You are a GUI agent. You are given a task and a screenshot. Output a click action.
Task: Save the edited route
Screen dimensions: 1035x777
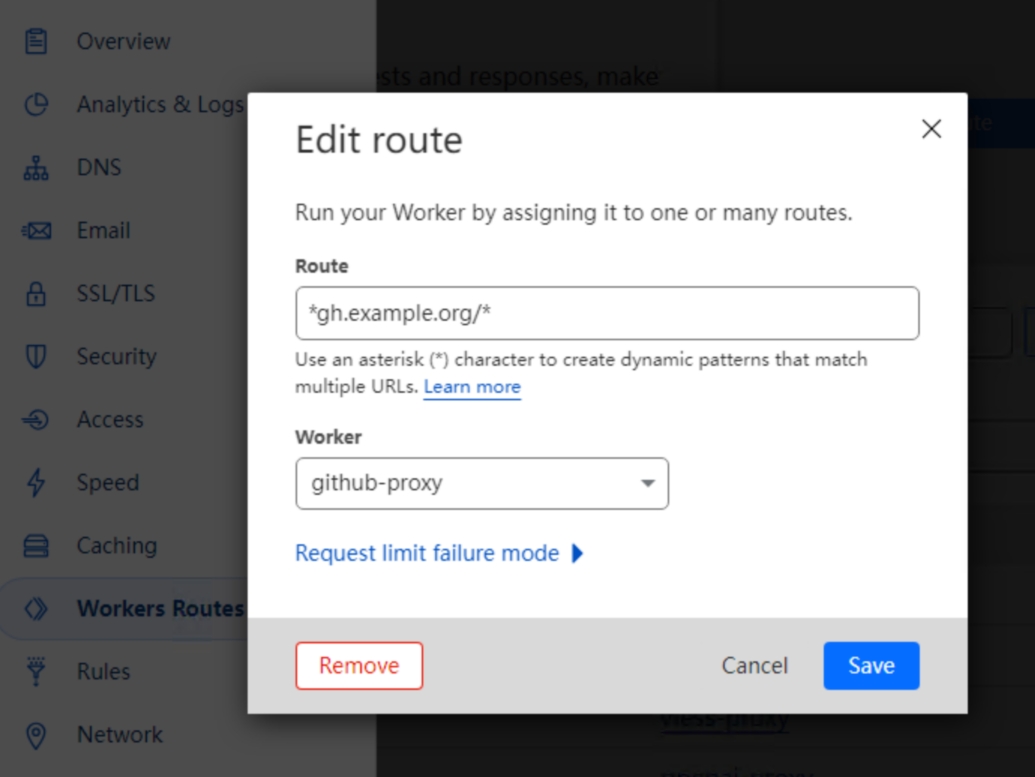[871, 665]
